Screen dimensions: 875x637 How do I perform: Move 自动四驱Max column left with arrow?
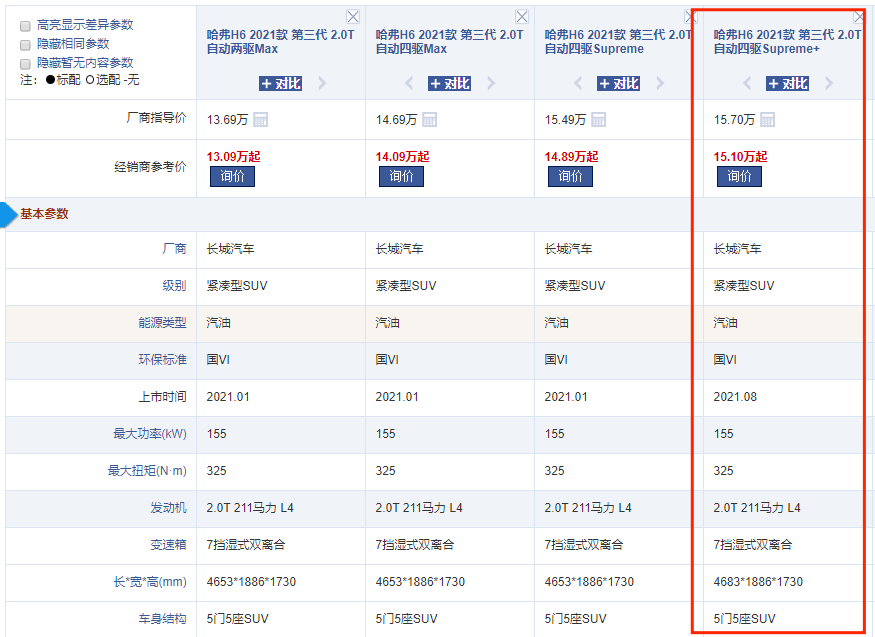pyautogui.click(x=409, y=84)
